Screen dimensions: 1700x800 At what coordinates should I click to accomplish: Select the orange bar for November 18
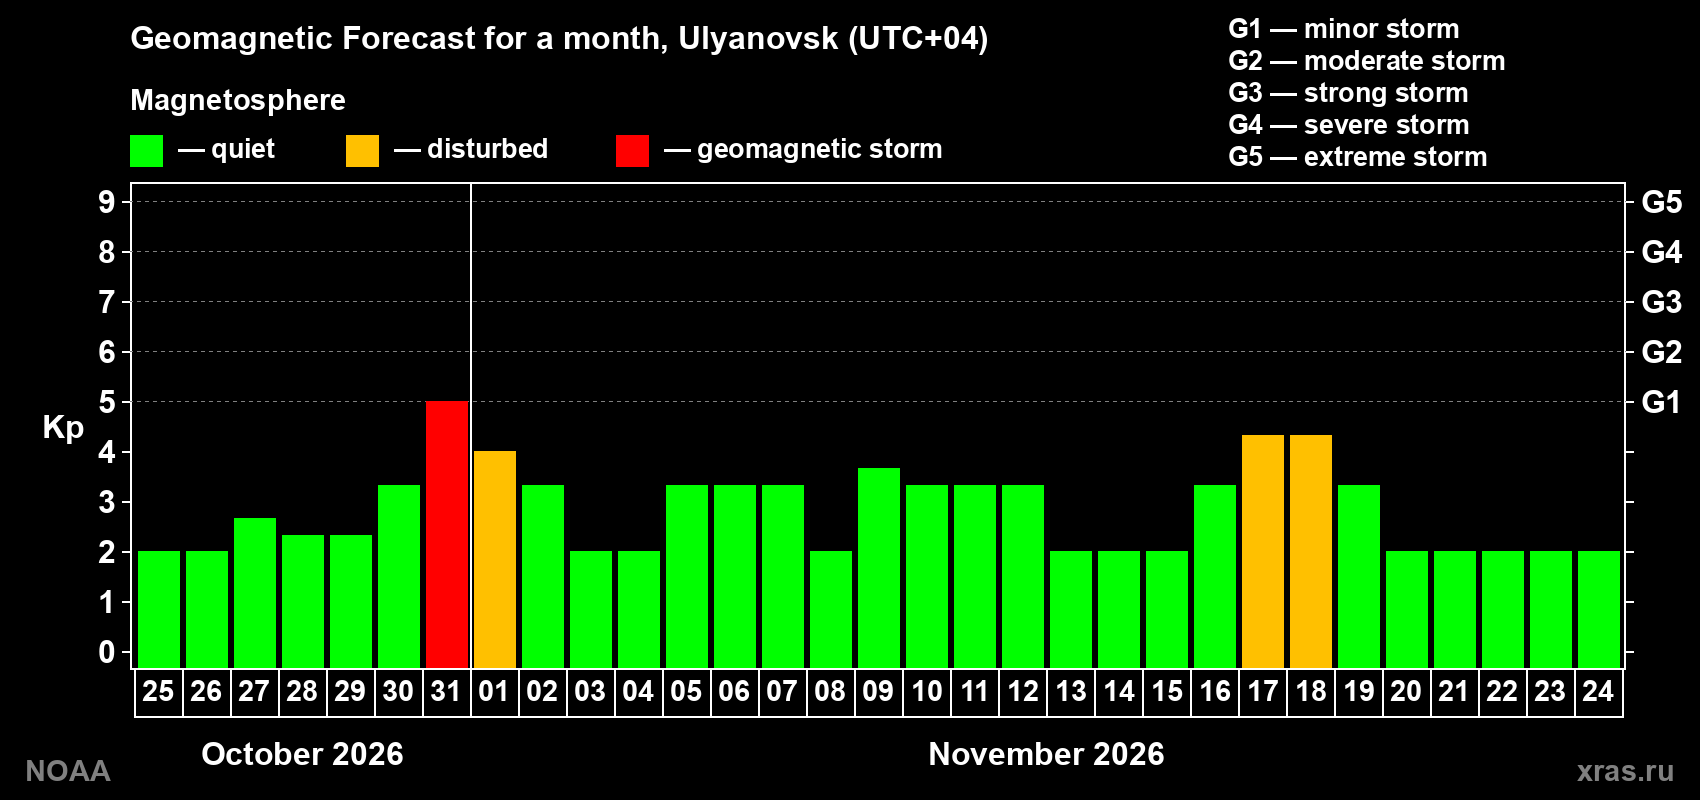click(1311, 551)
